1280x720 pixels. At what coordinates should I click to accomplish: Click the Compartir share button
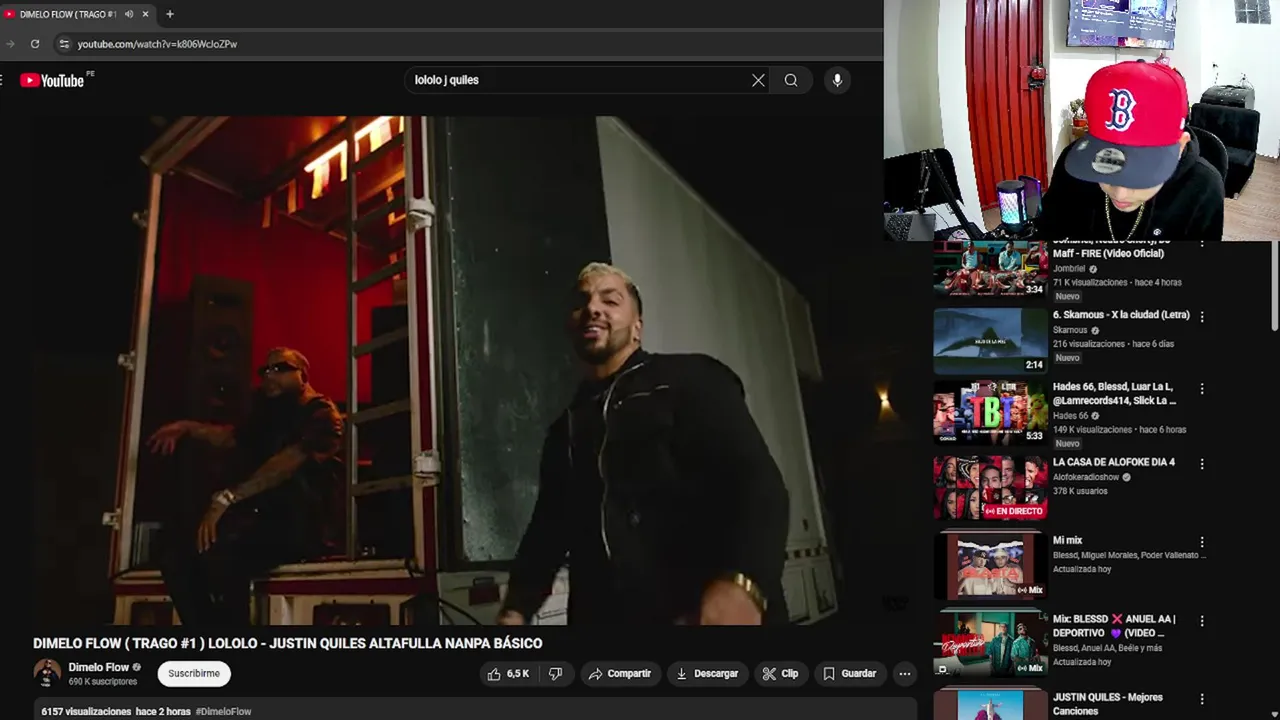pos(620,674)
